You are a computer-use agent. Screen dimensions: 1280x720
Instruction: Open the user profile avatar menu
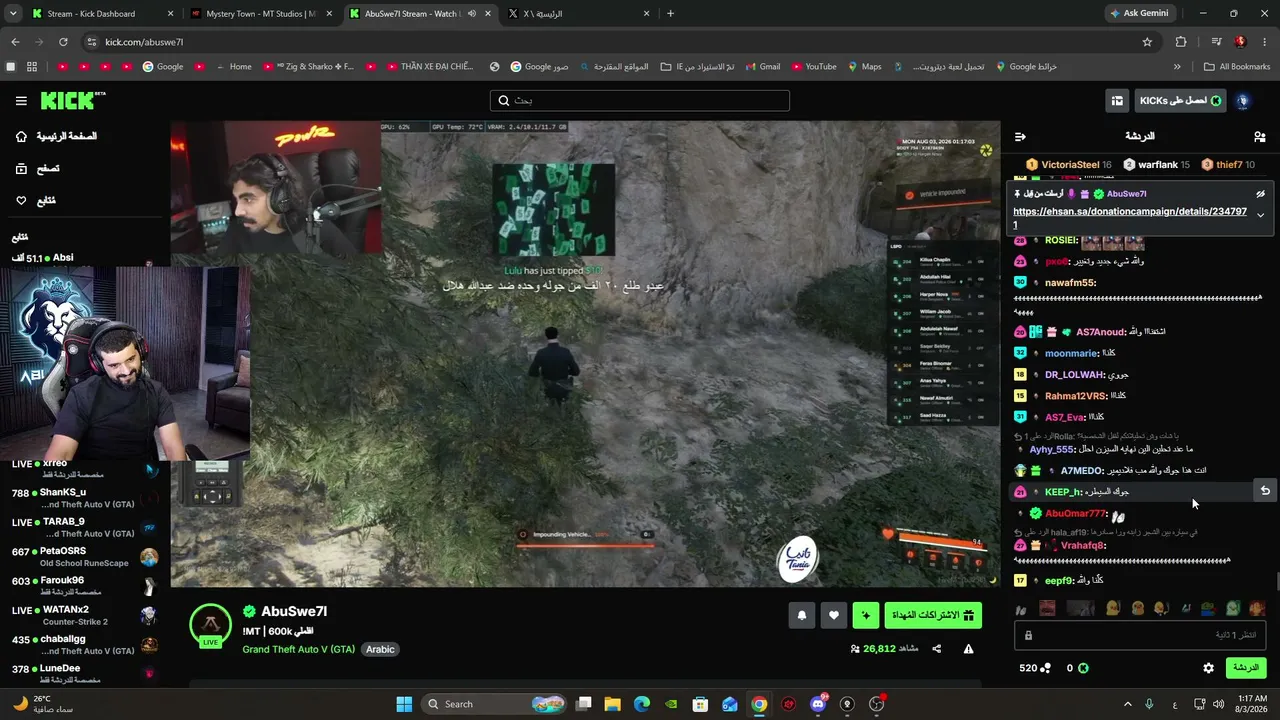1243,101
